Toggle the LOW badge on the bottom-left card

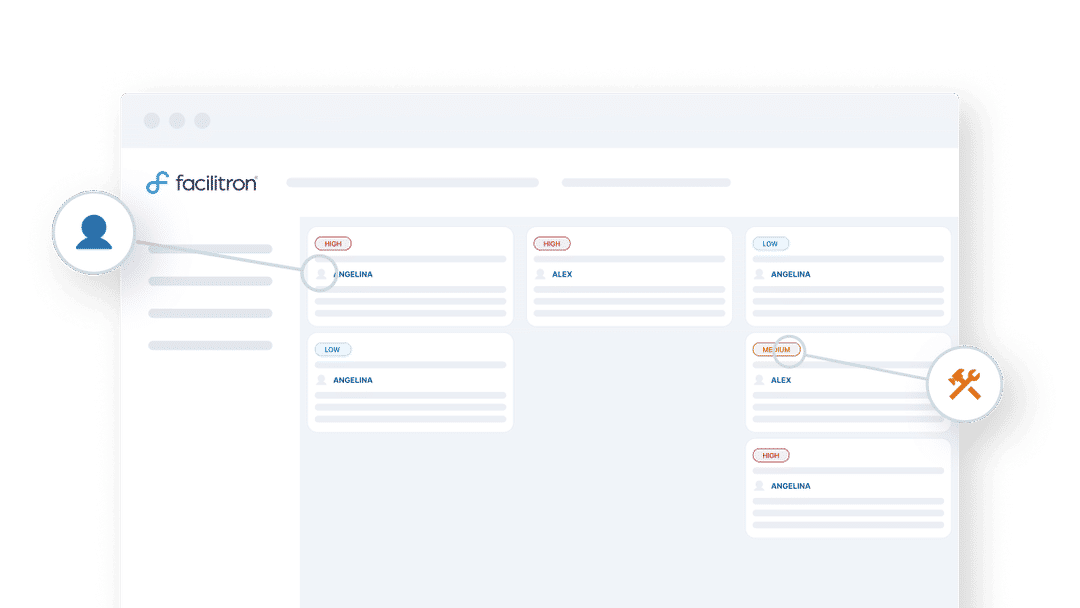[x=332, y=349]
